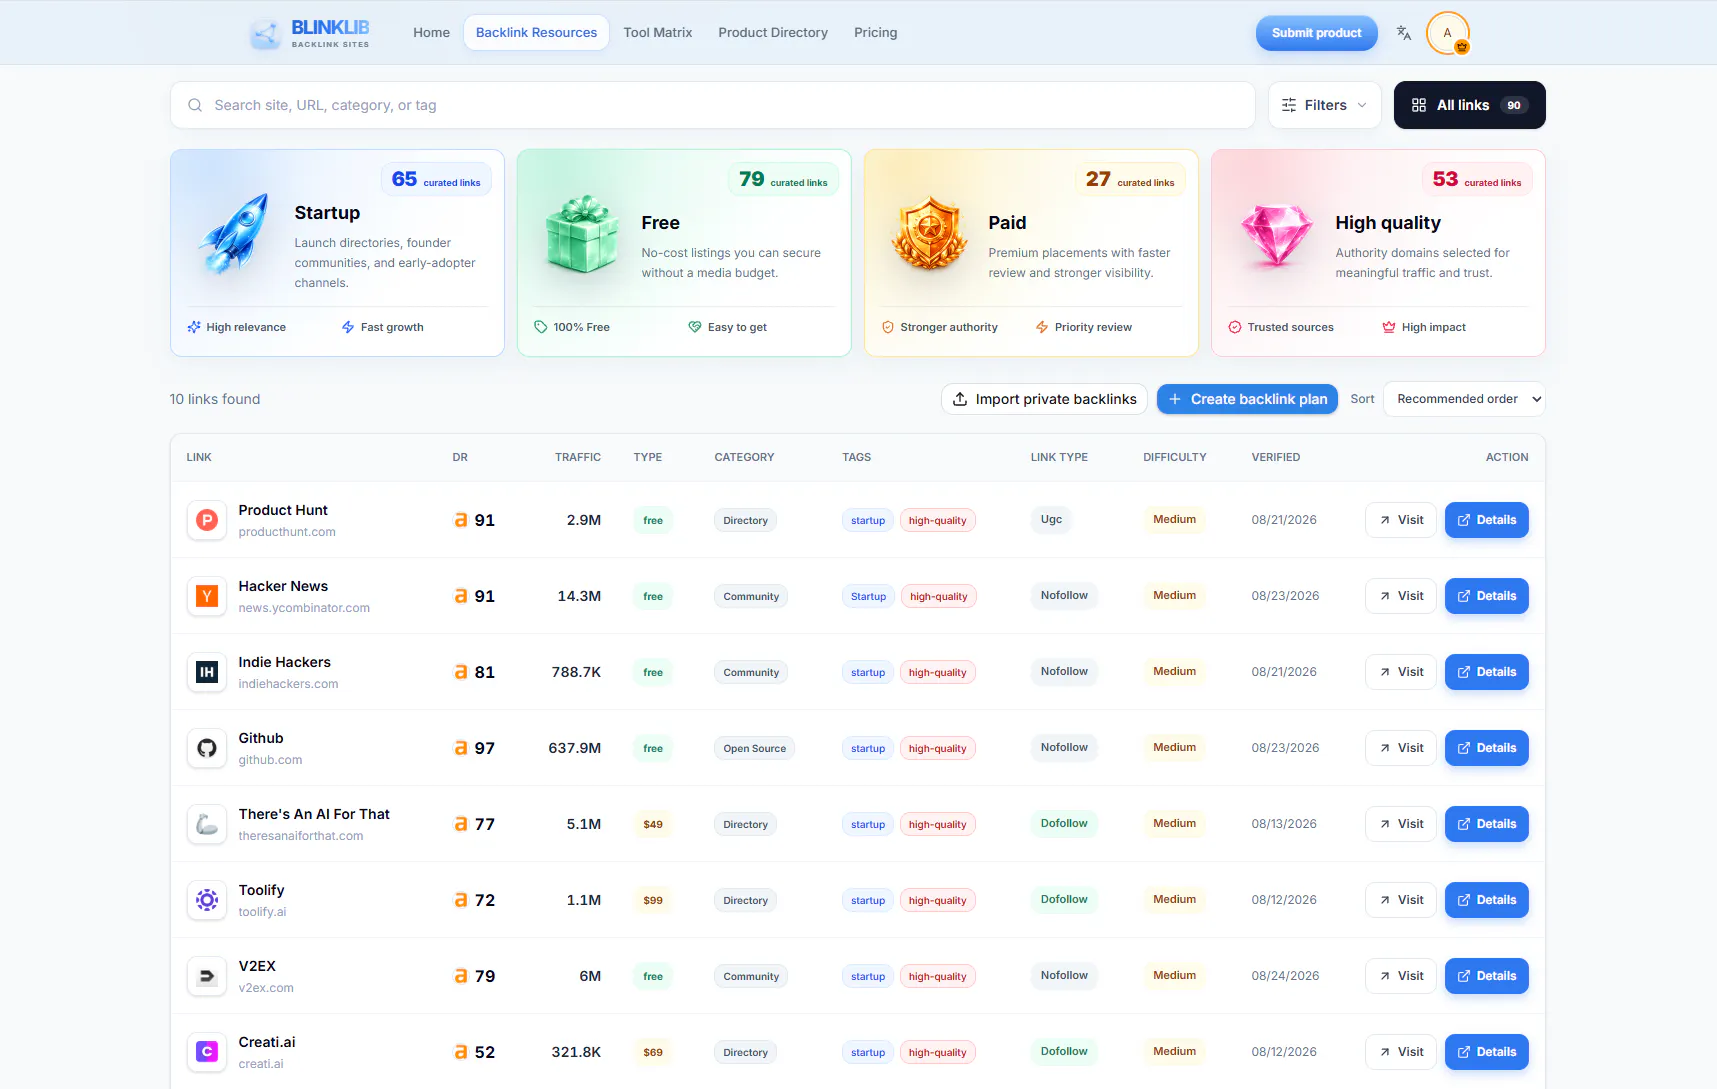Click the High relevance sparkle icon

coord(194,327)
